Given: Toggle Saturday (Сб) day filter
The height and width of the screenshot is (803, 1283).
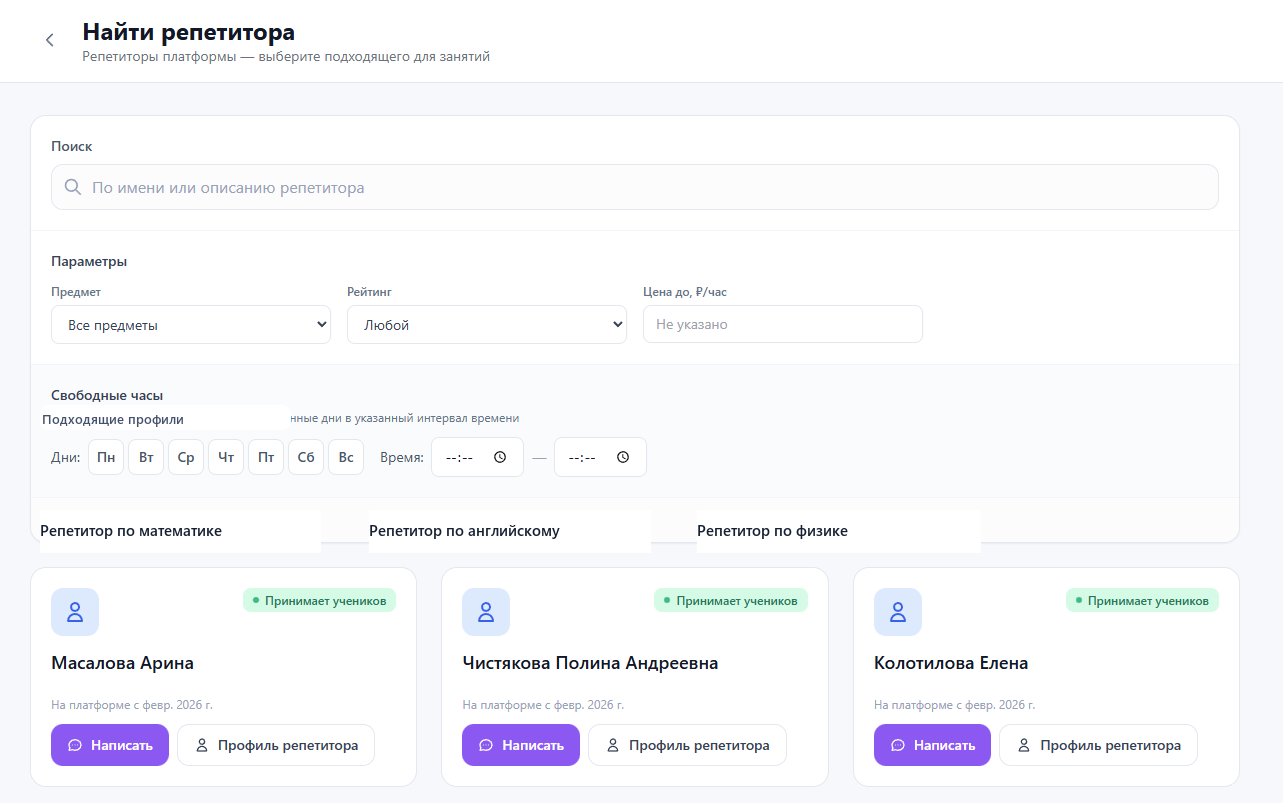Looking at the screenshot, I should pos(306,457).
